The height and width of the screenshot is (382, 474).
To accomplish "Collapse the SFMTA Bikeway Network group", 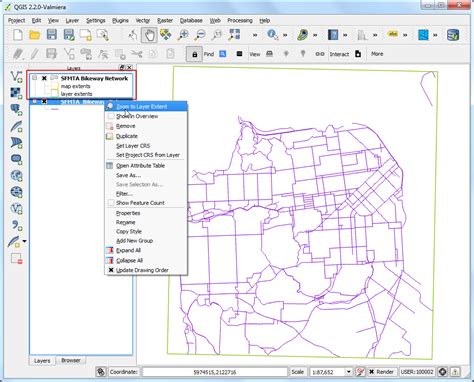I will pos(34,78).
